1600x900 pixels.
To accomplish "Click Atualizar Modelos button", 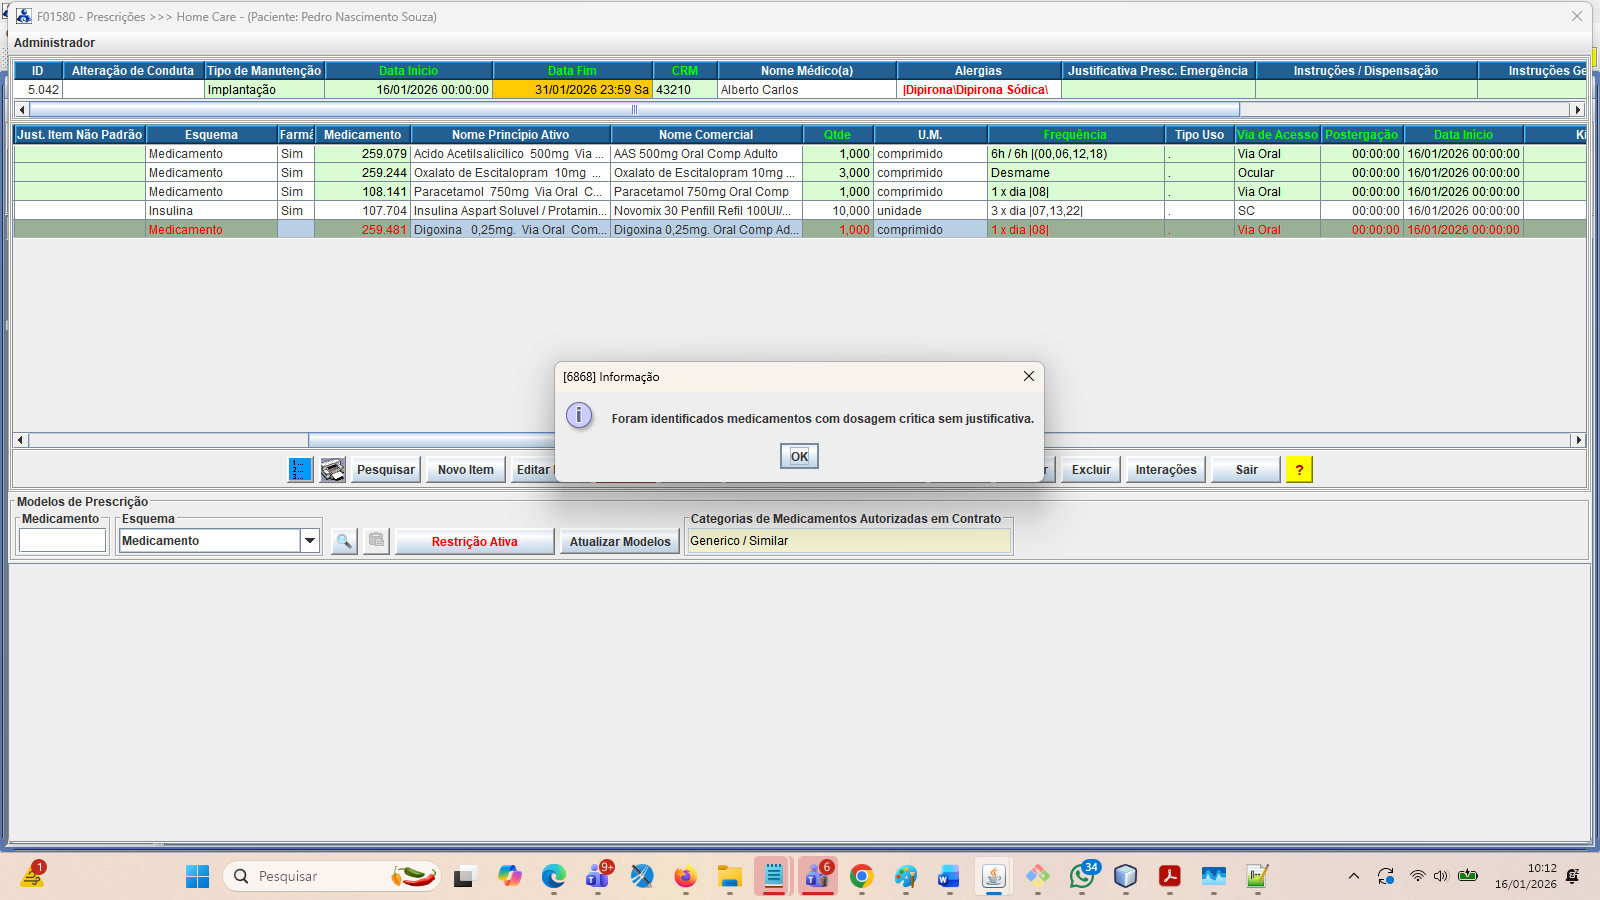I will [619, 542].
